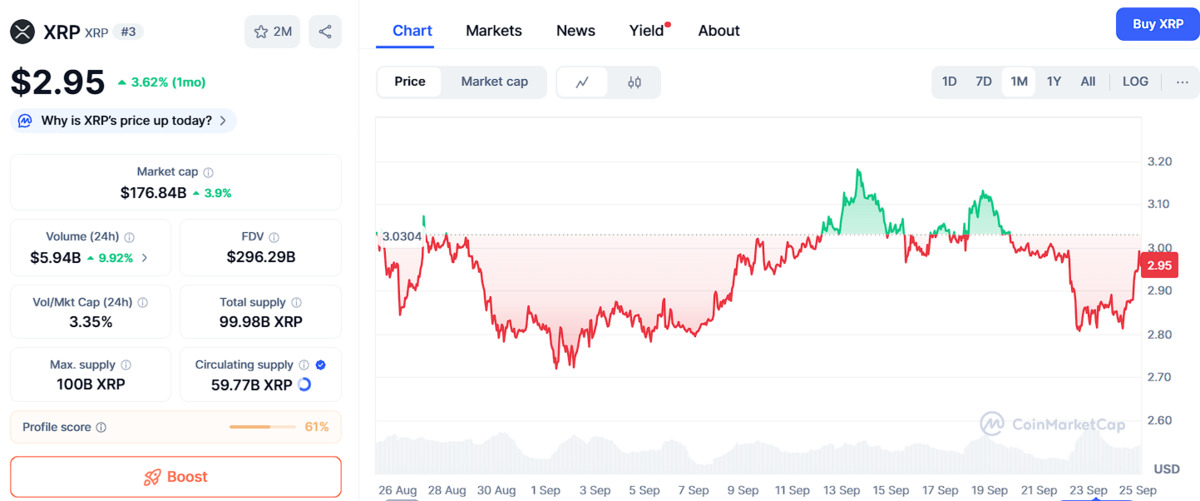
Task: Click the 100B XRP max supply value
Action: tap(91, 385)
